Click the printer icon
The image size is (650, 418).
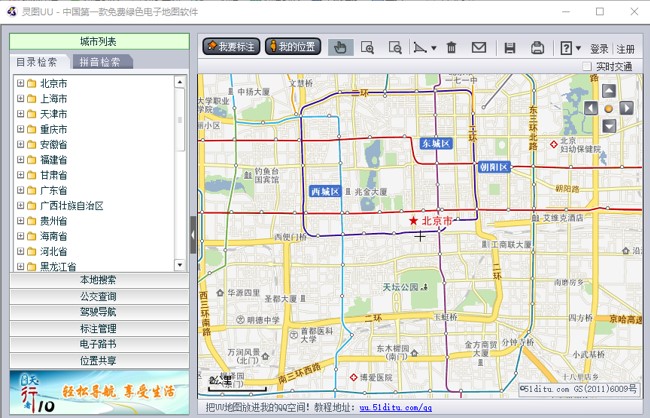(537, 47)
